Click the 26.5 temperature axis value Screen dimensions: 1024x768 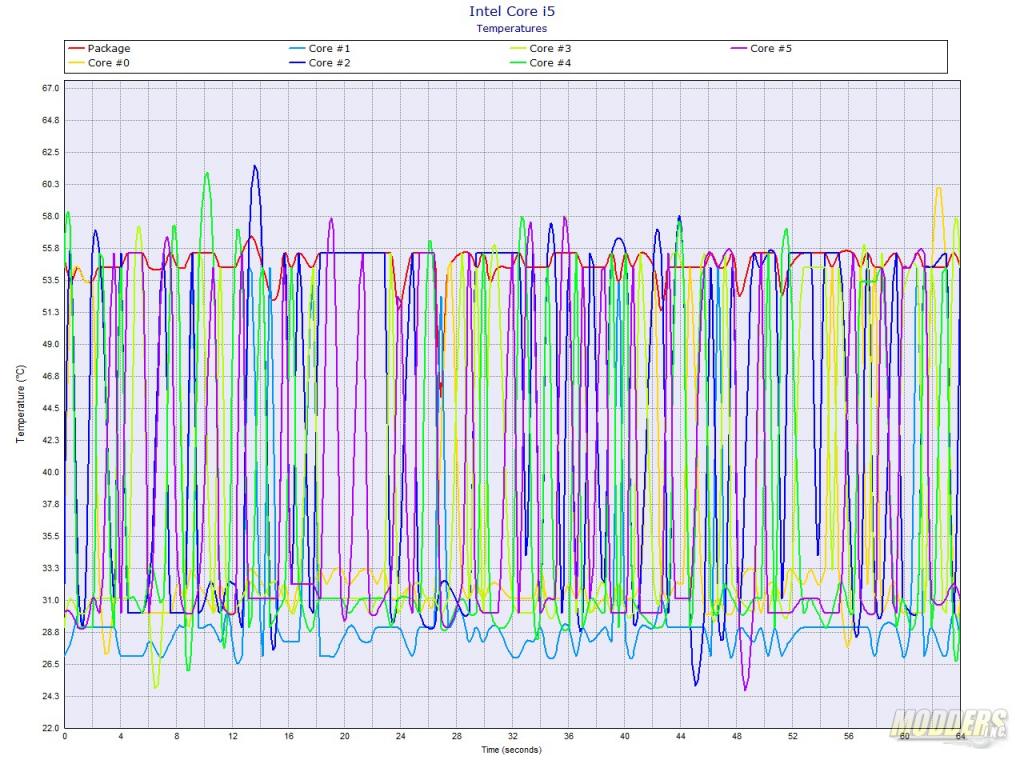(50, 664)
